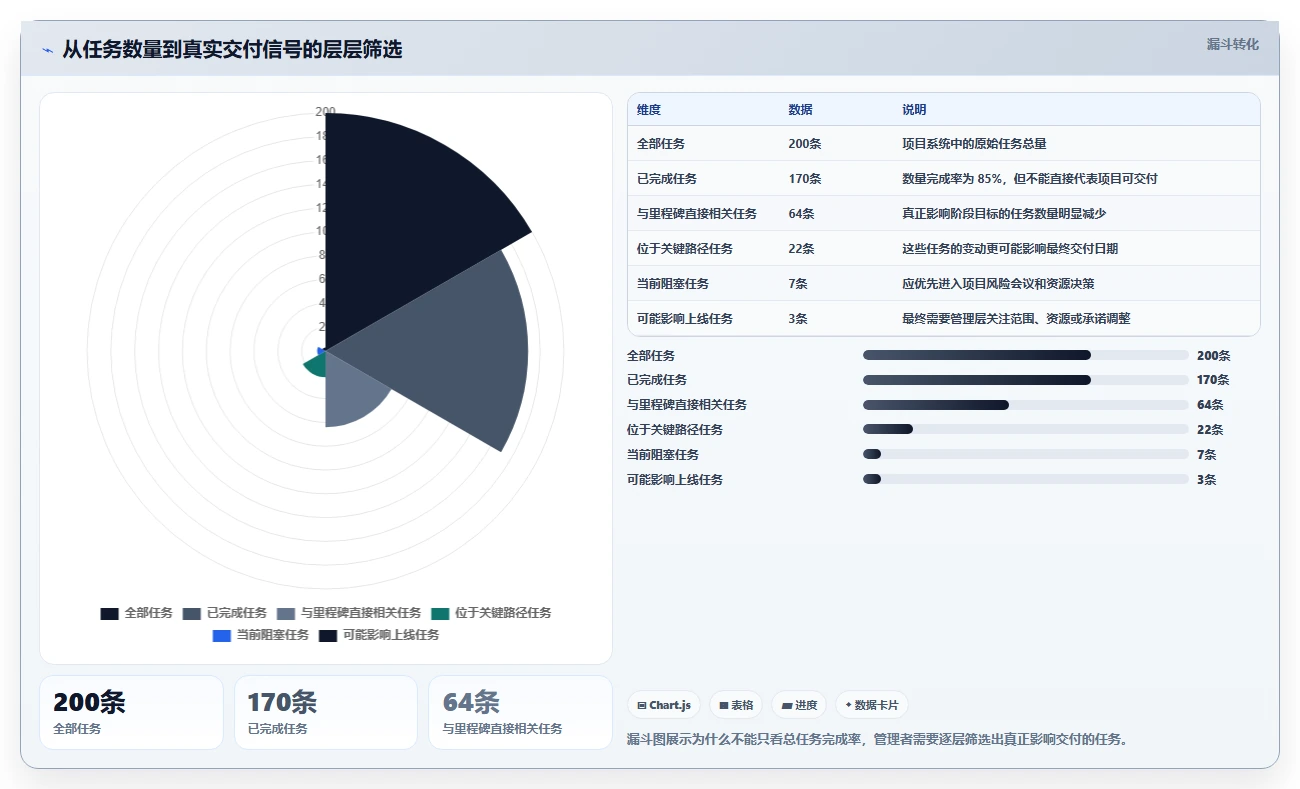Click the description 数量完成率为 85%，但不能直接代表项目可交付
The width and height of the screenshot is (1300, 789).
(x=1030, y=179)
